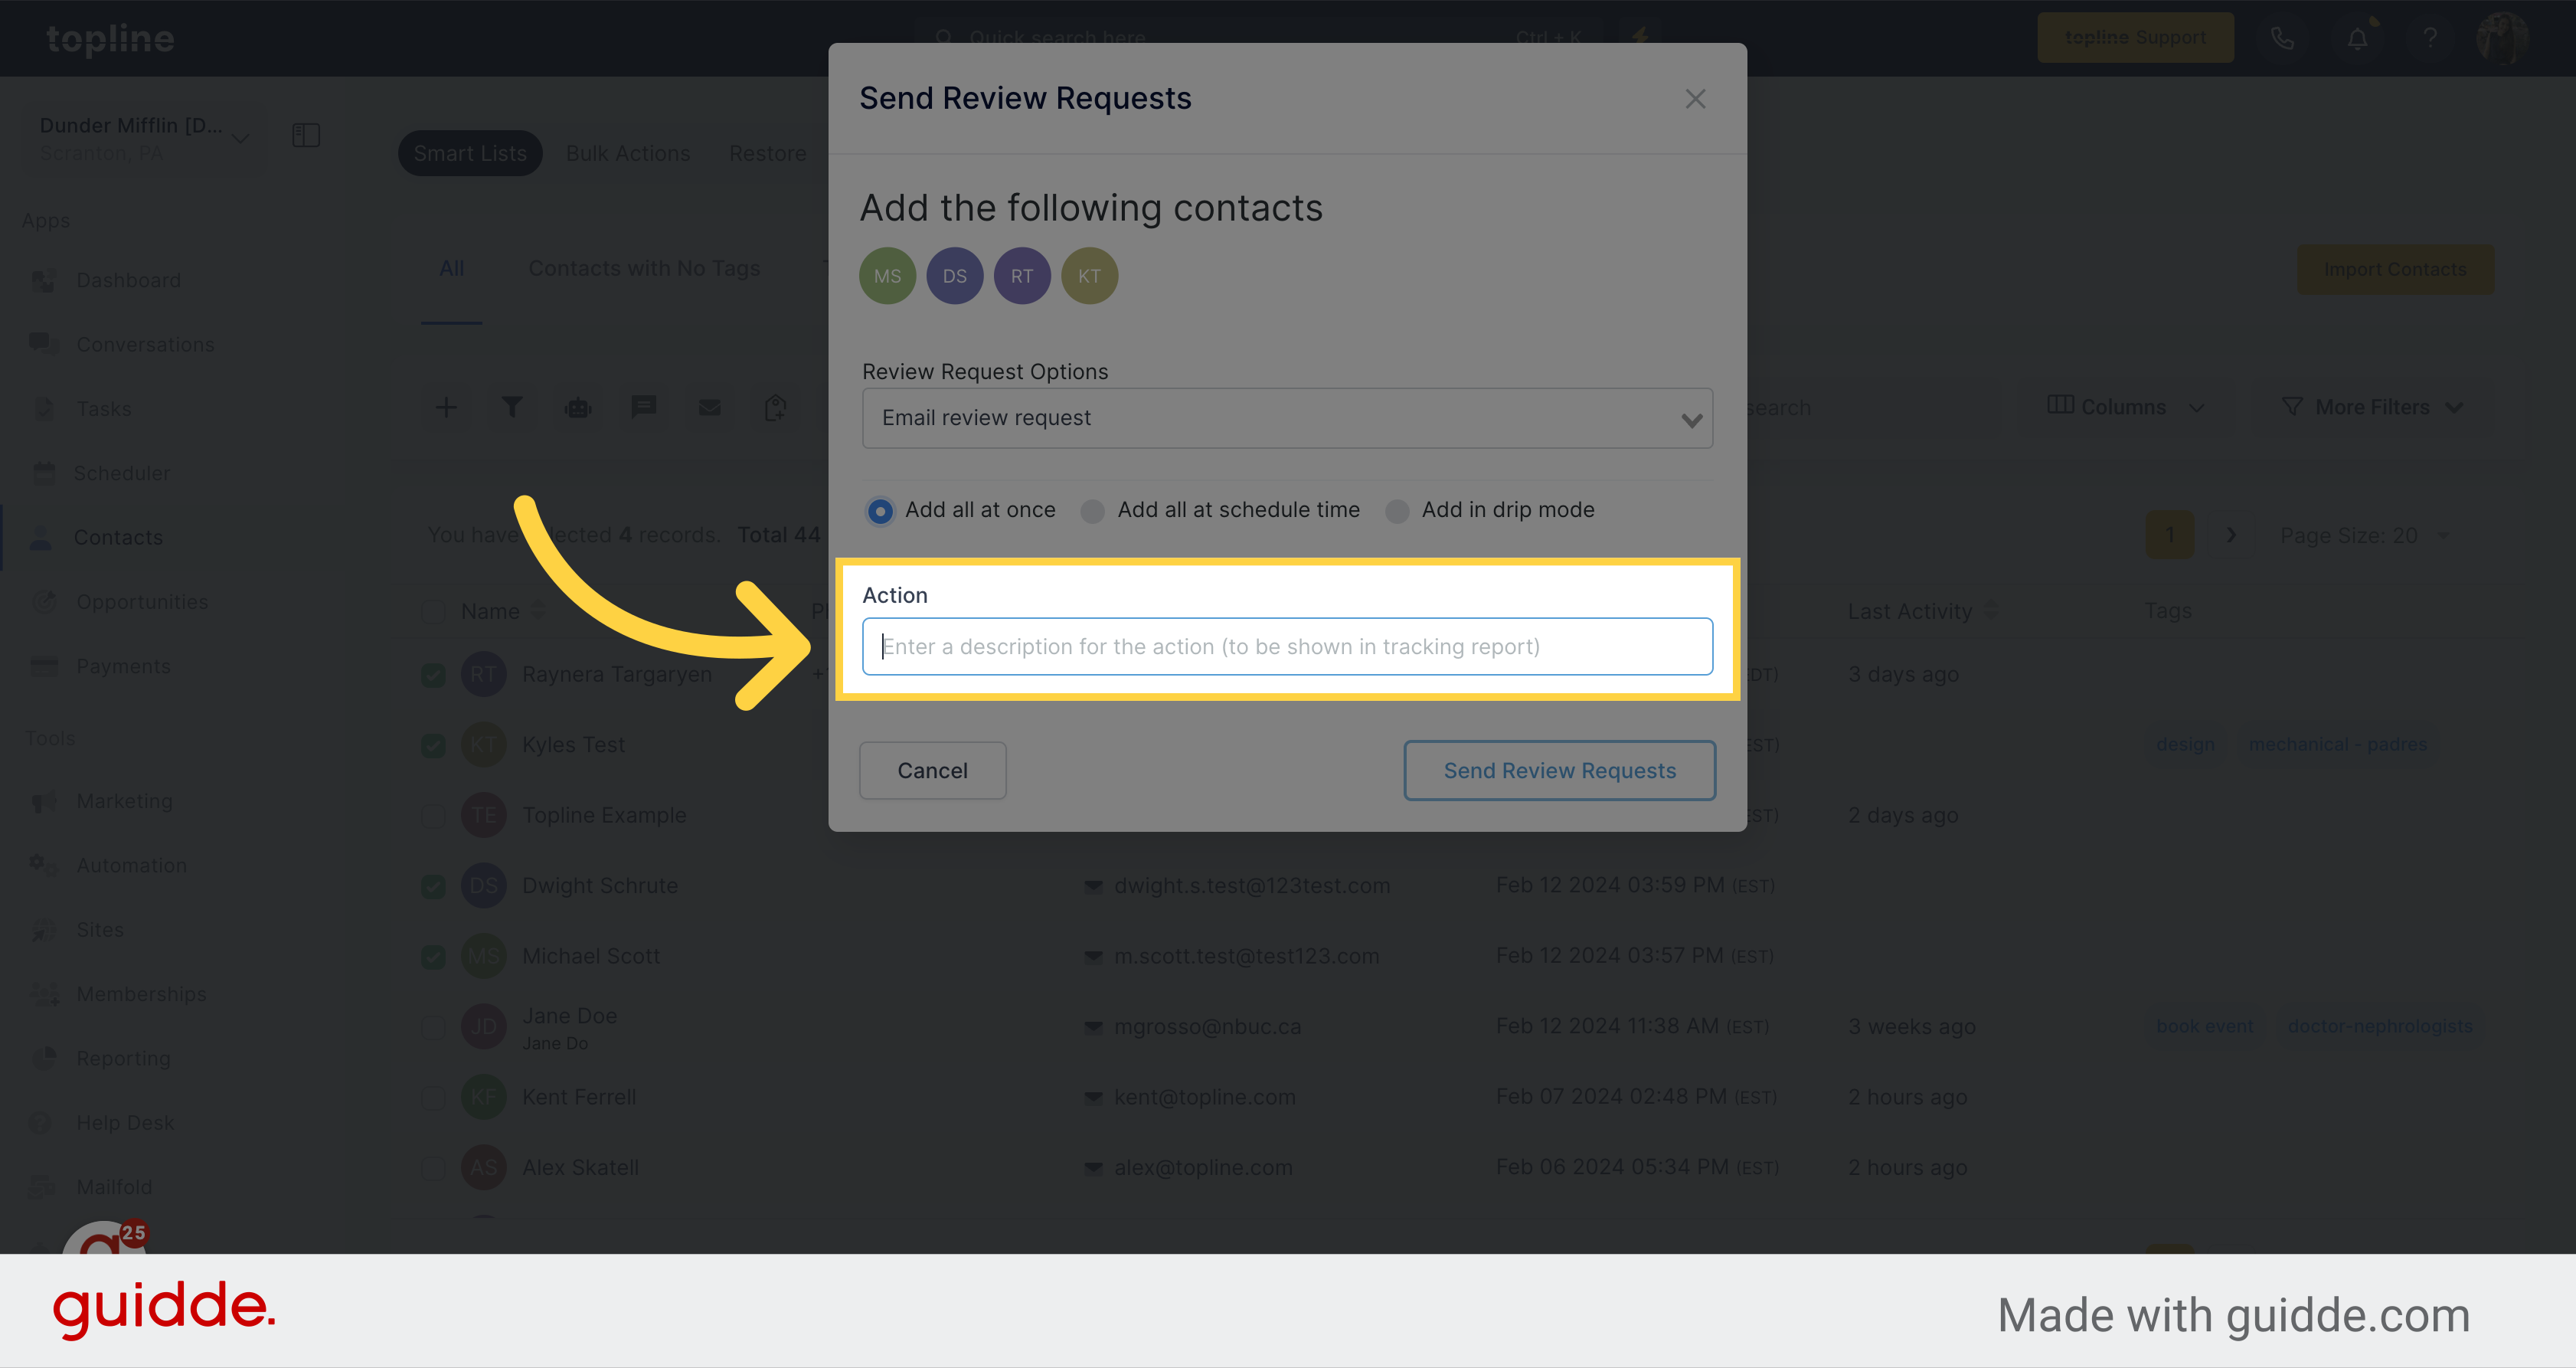Click the topline Support button
This screenshot has width=2576, height=1368.
pyautogui.click(x=2135, y=38)
